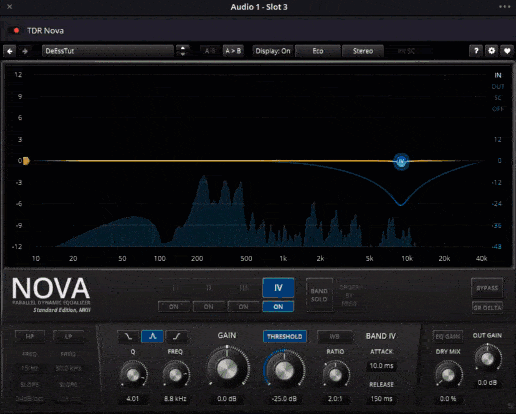516x414 pixels.
Task: Open the help question mark
Action: (476, 51)
